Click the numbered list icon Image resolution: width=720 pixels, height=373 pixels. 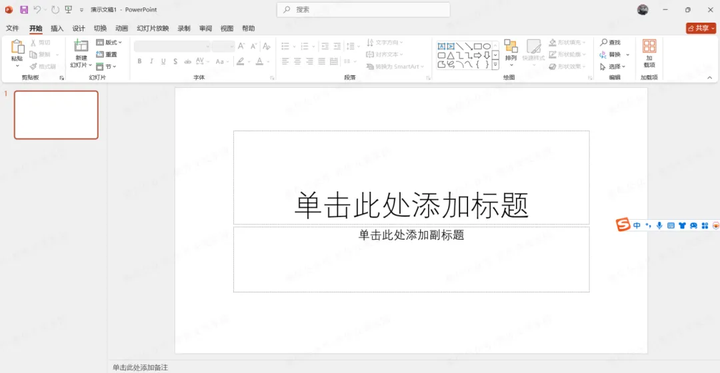(304, 46)
